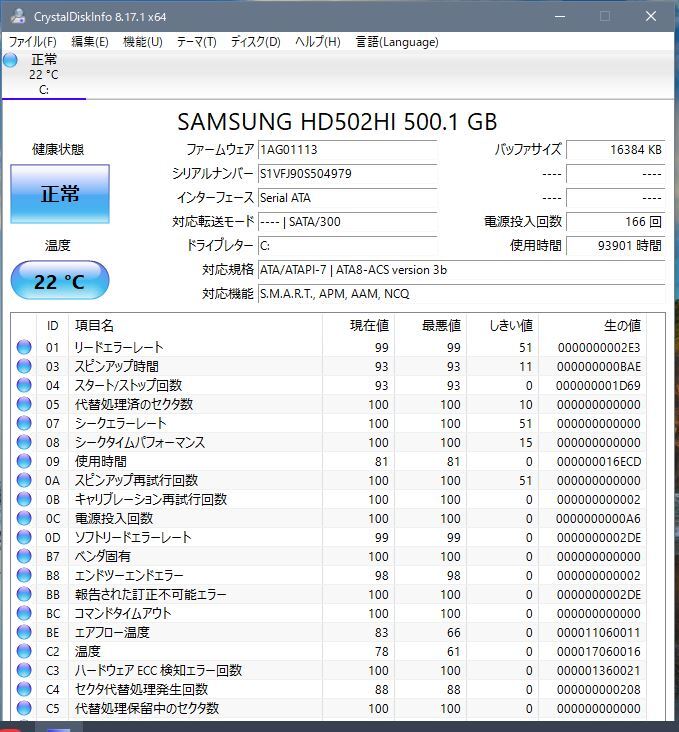Click raw value 000000000208 in C4 row

pos(599,690)
